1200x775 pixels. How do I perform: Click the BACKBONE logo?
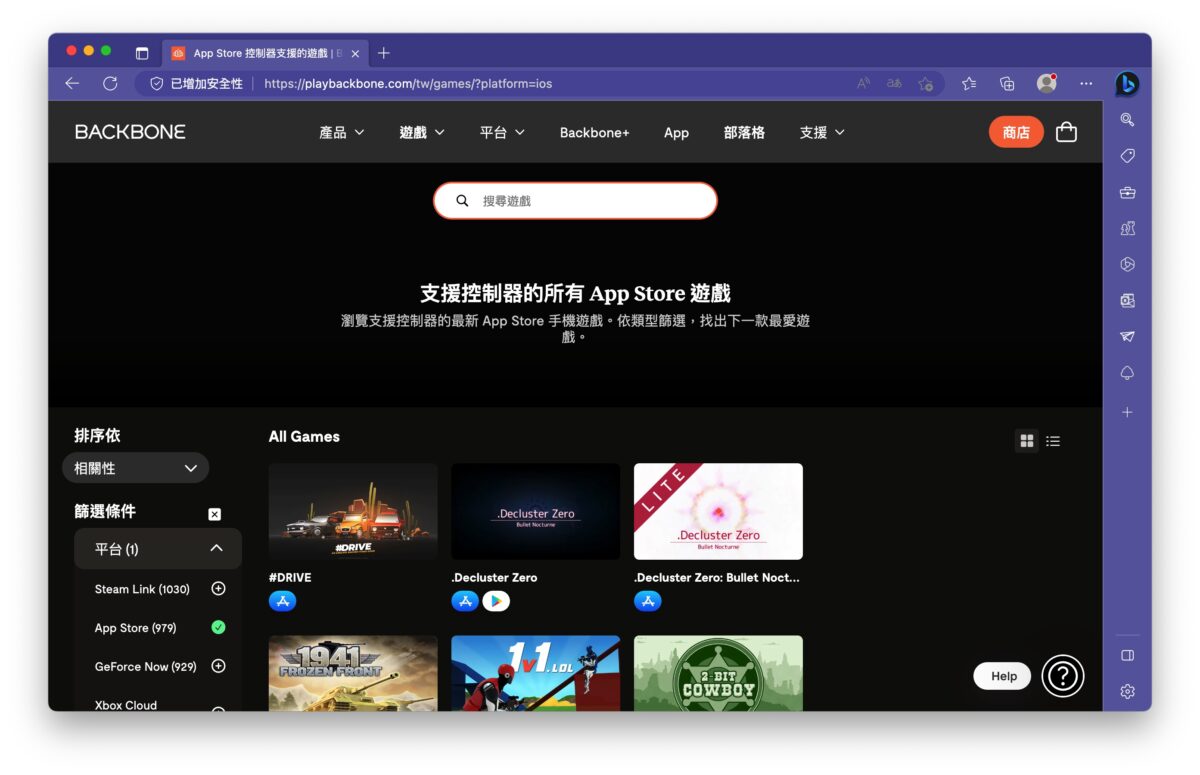(x=130, y=132)
